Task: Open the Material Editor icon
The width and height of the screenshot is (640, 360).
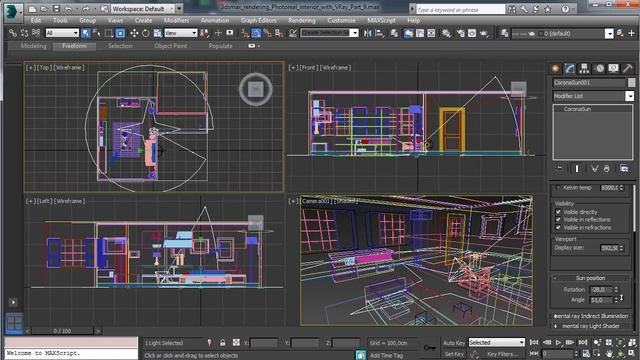Action: click(x=446, y=33)
